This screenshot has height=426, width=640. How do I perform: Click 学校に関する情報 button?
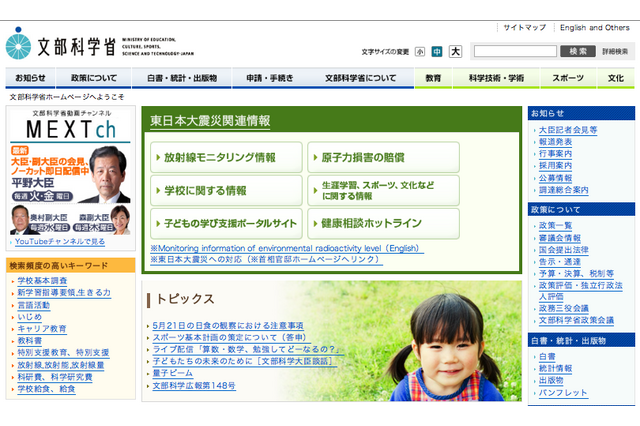226,190
